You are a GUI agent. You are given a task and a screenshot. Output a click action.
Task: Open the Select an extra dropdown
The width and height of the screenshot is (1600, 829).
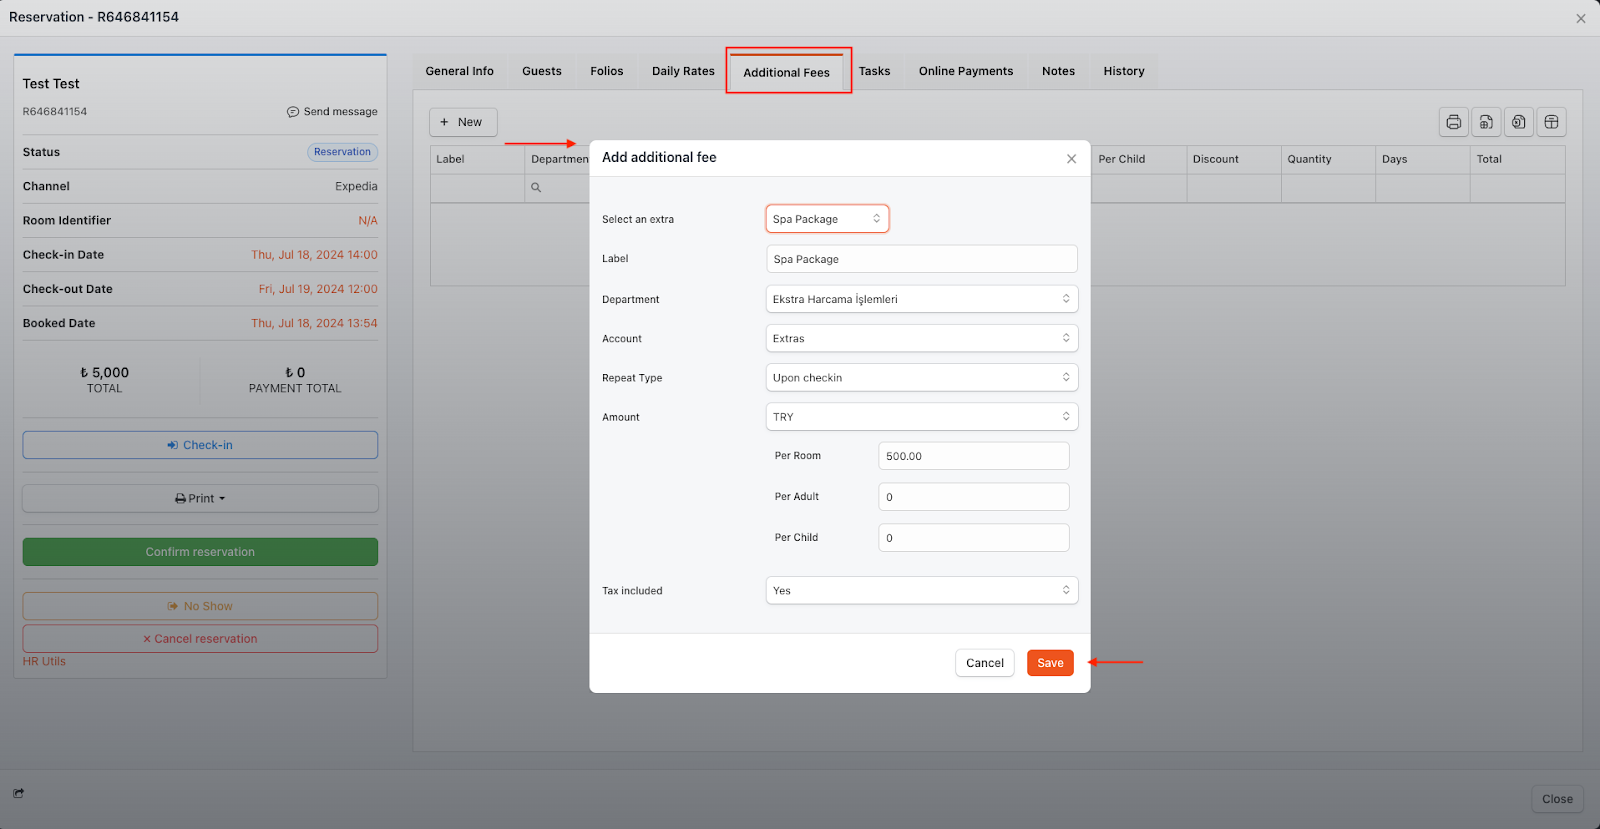tap(827, 219)
